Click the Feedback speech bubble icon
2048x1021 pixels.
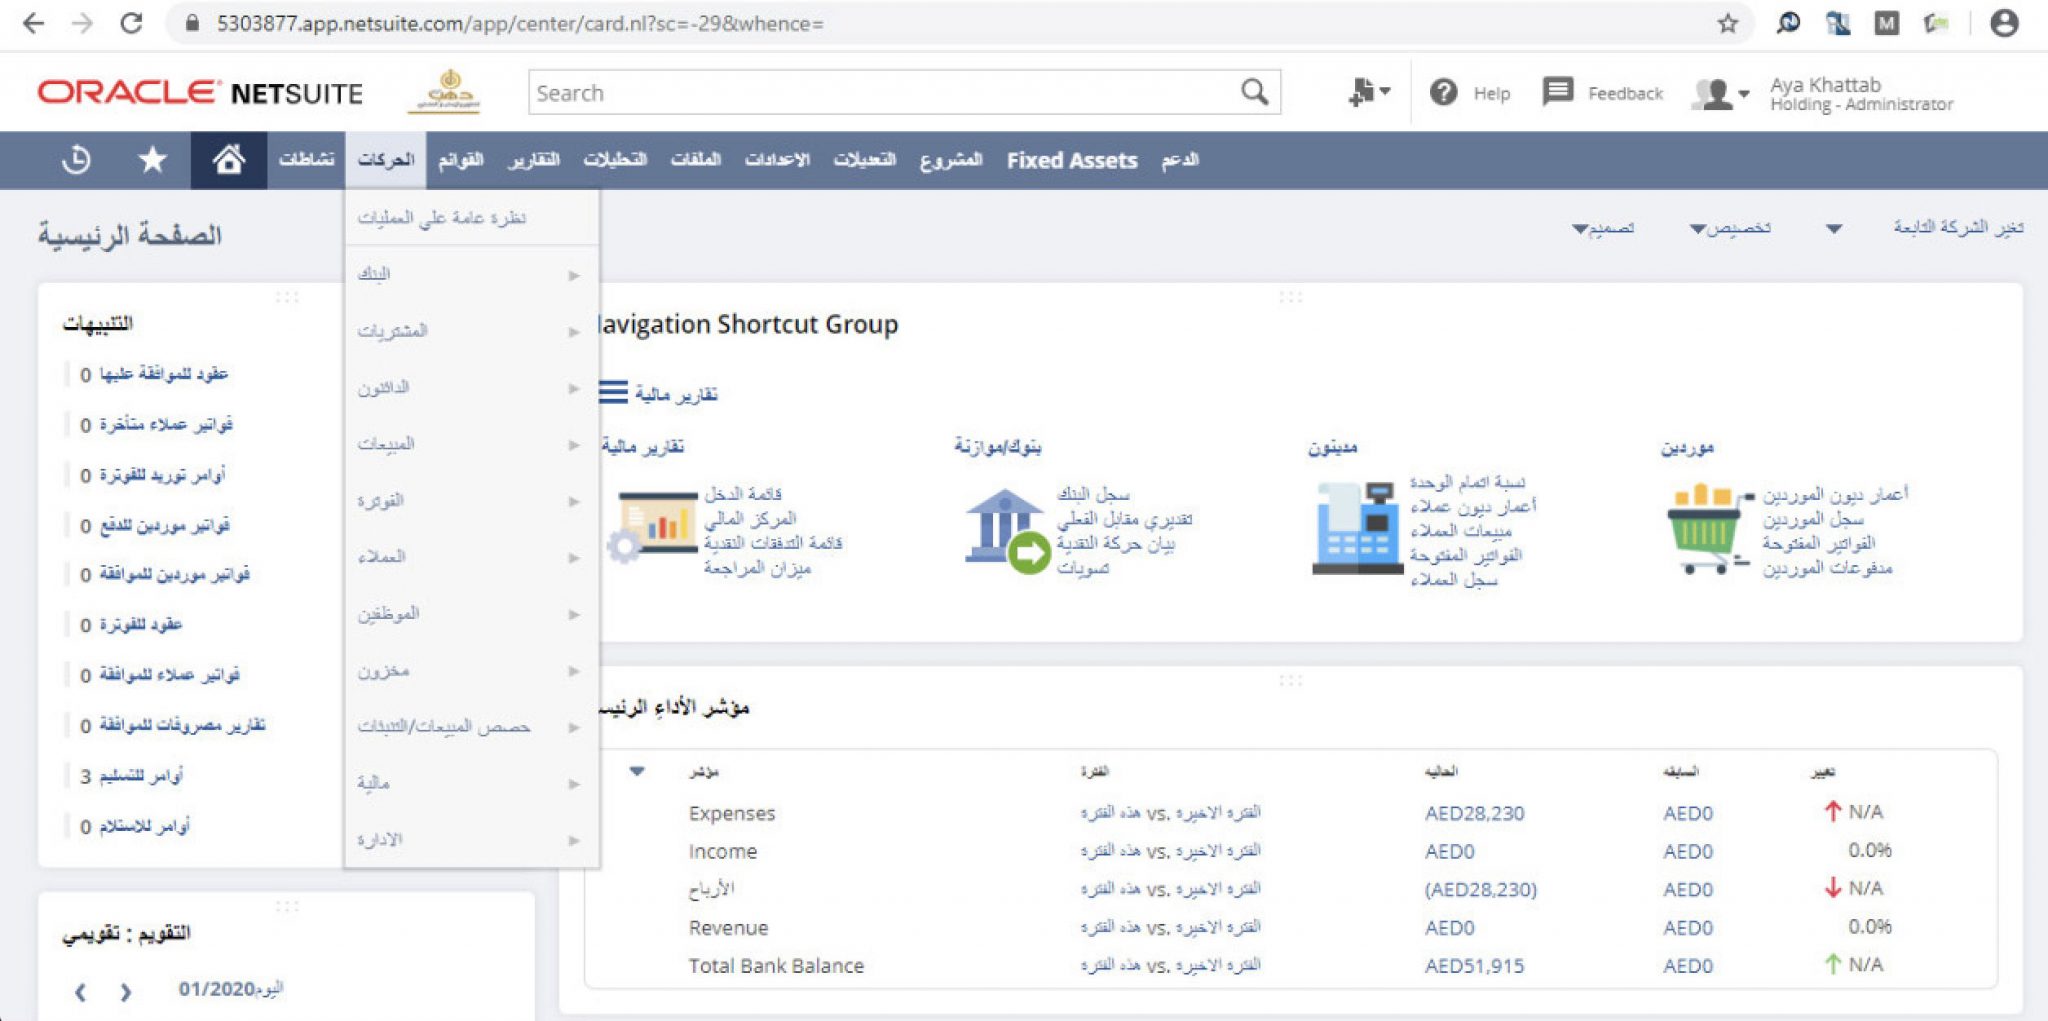click(1557, 91)
